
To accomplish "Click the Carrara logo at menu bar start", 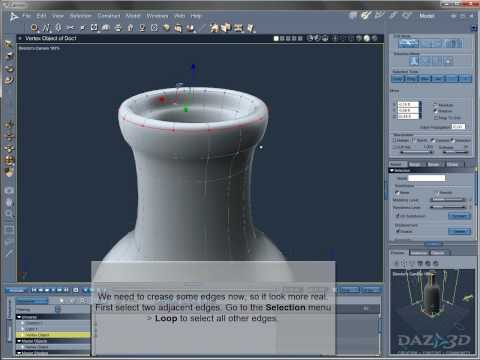I will tap(14, 17).
